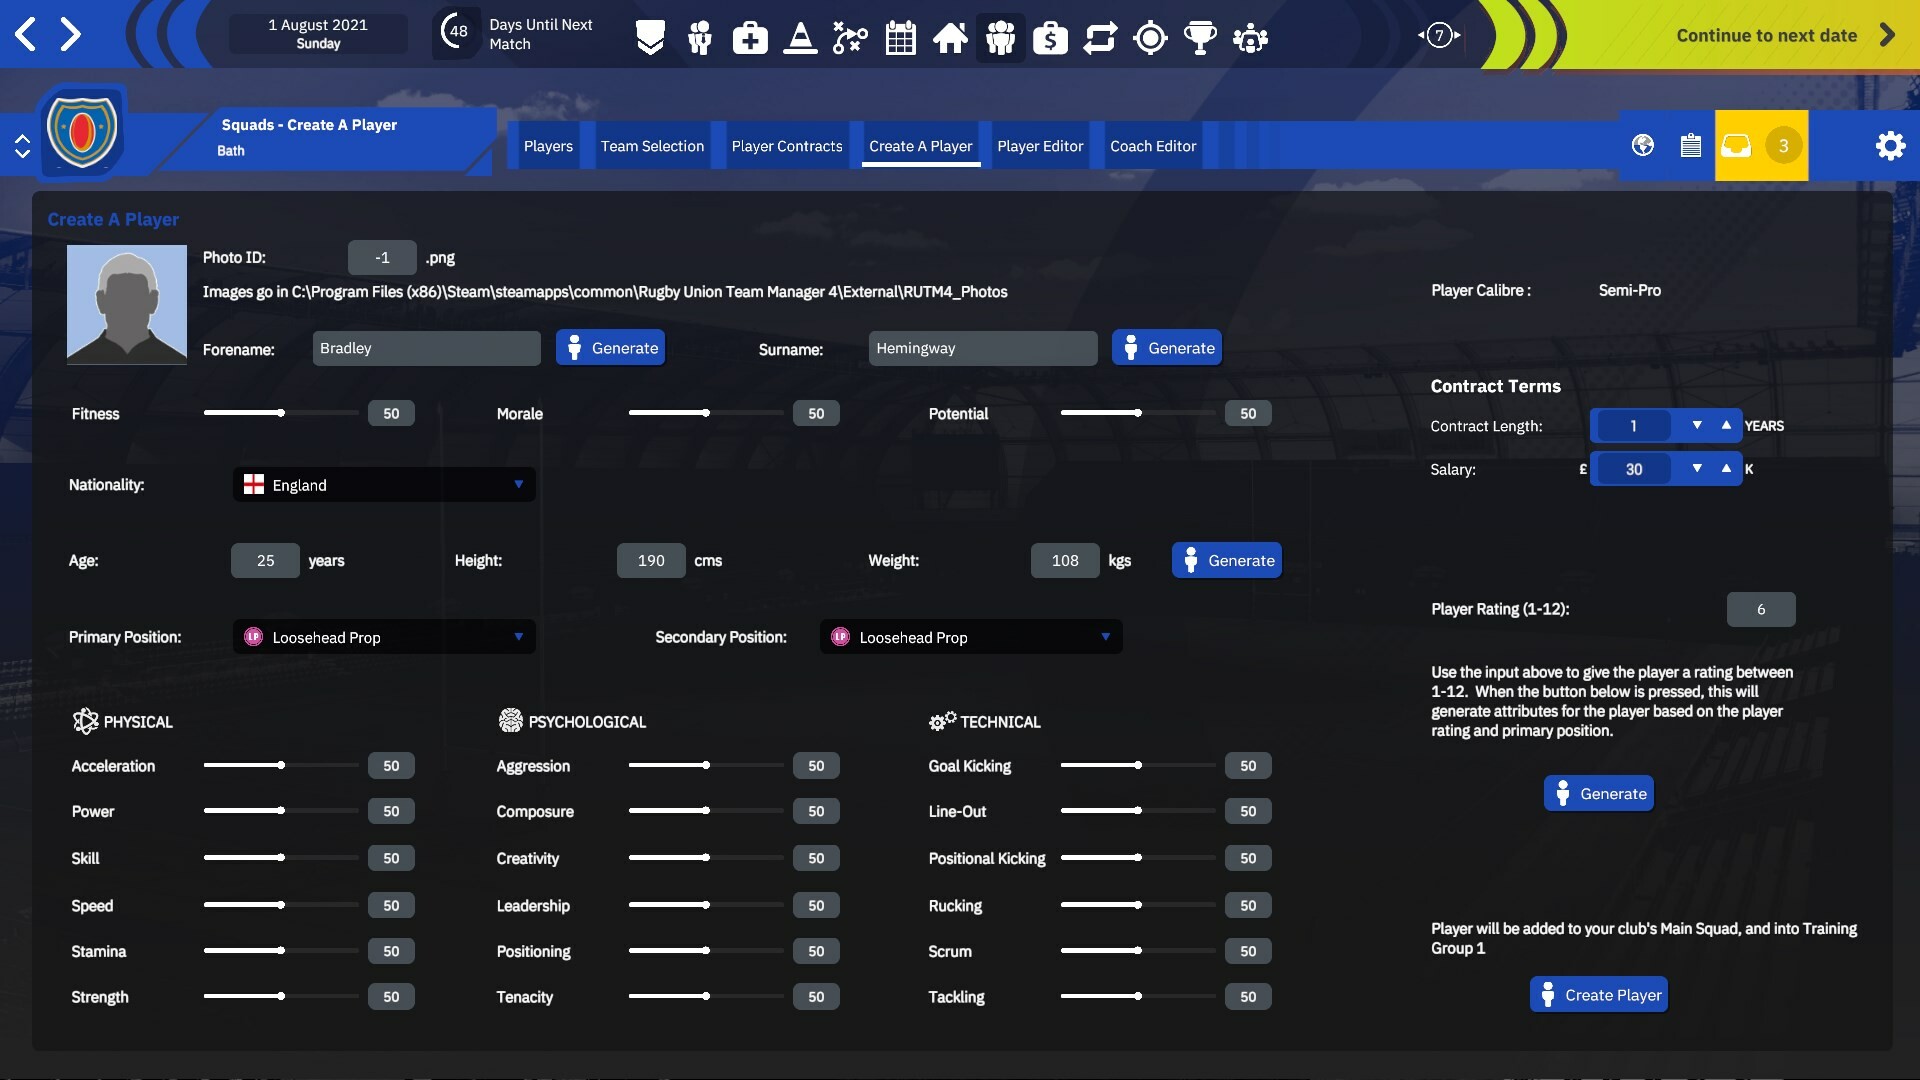The image size is (1920, 1080).
Task: Switch to the Player Editor tab
Action: pyautogui.click(x=1040, y=146)
